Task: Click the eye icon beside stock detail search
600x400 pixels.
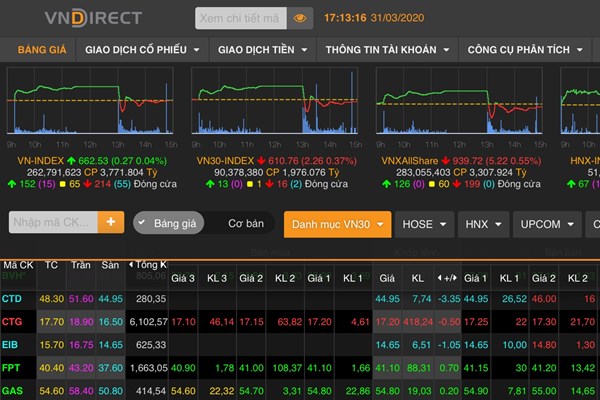Action: 299,19
